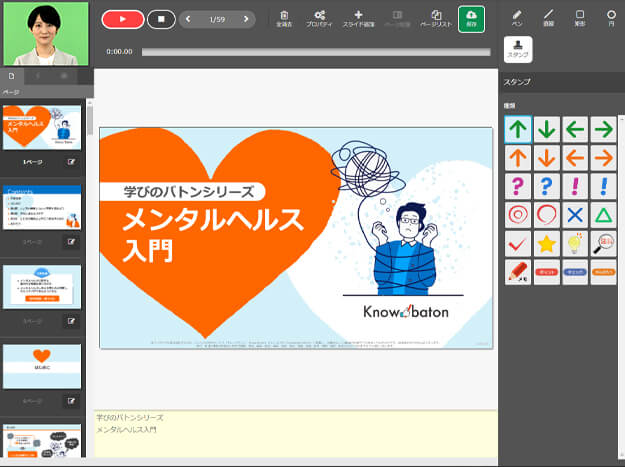
Task: Open the ページリスト
Action: click(435, 18)
